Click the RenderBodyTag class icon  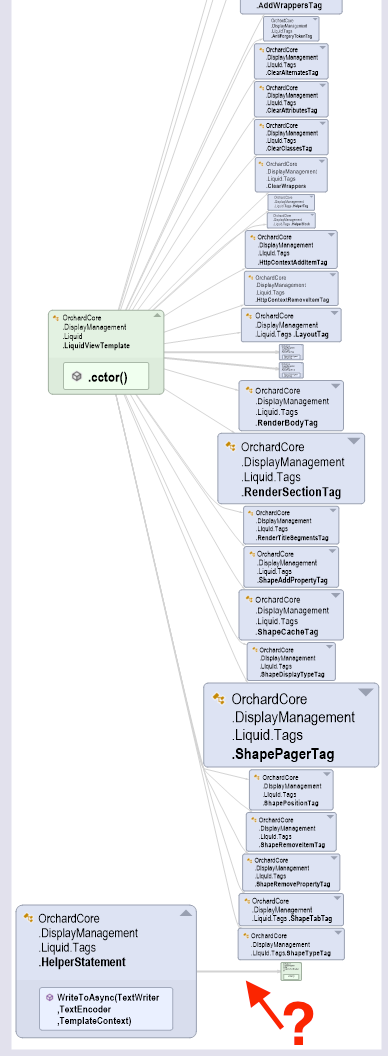[249, 391]
